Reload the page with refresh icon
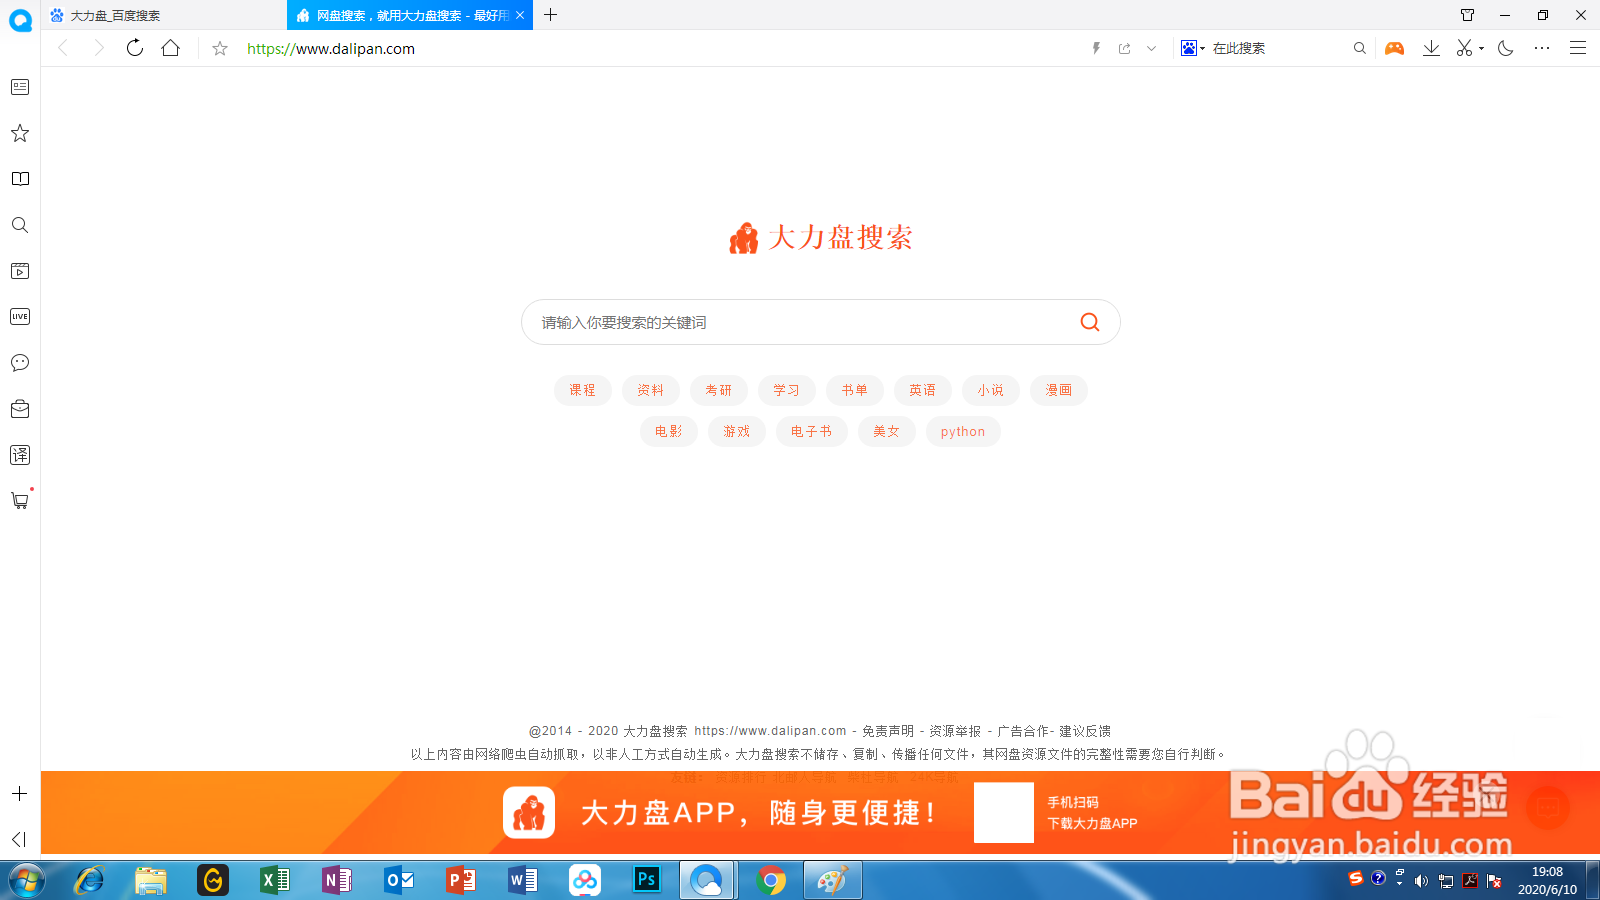 point(135,48)
